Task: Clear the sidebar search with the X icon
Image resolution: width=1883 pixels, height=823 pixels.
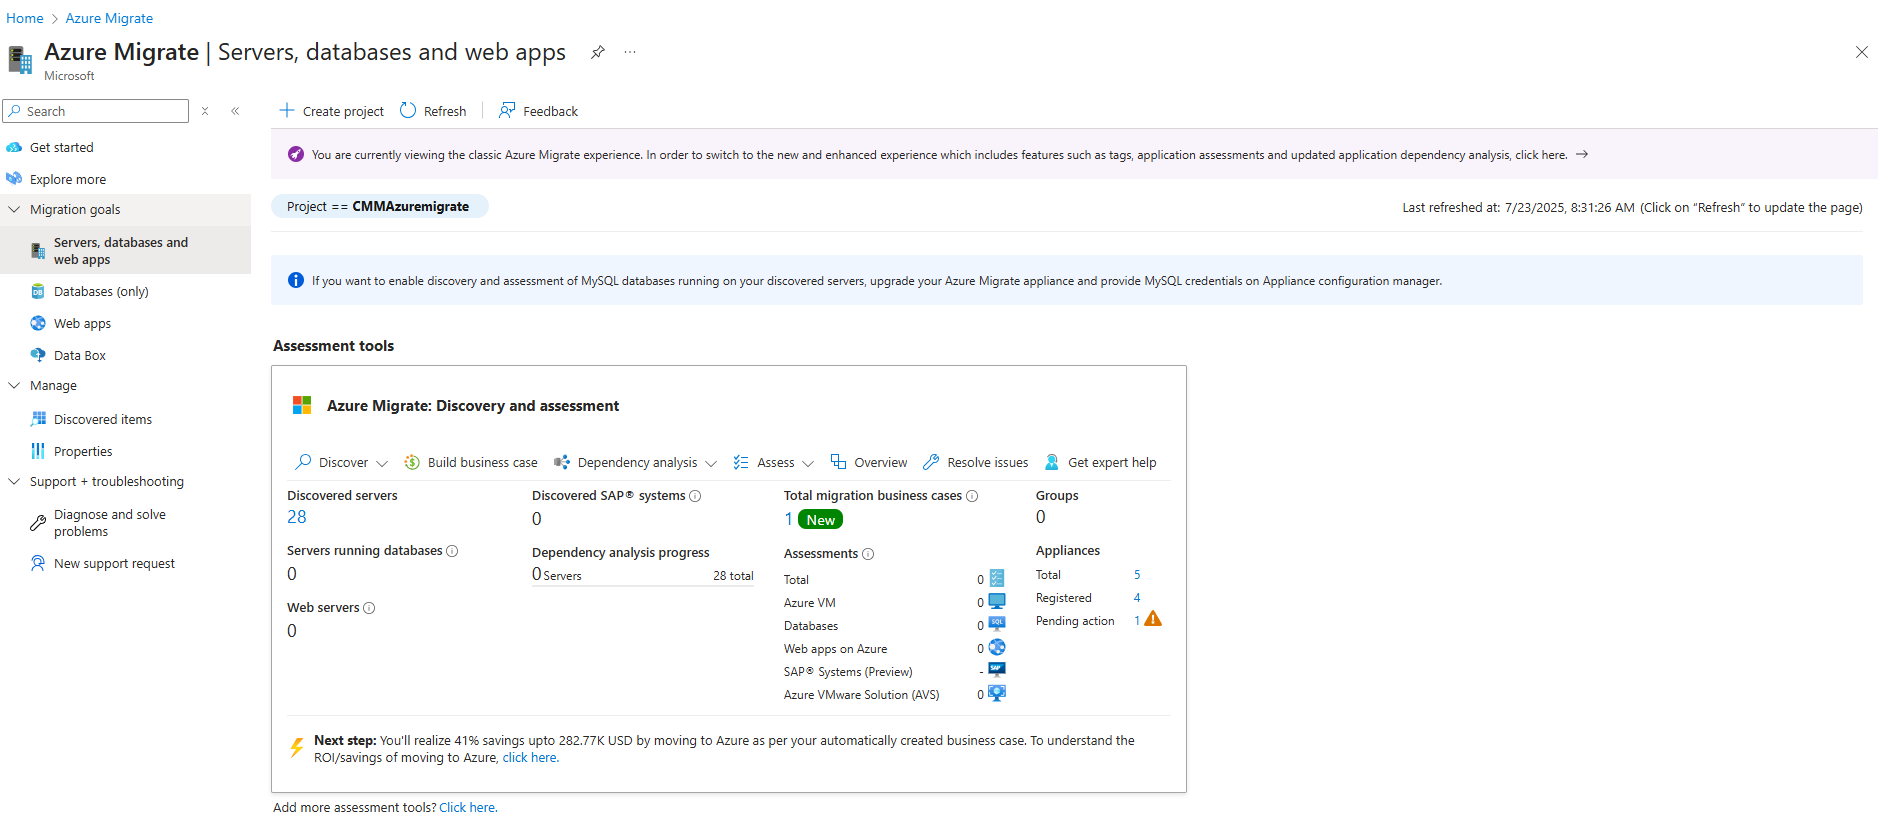Action: pyautogui.click(x=205, y=111)
